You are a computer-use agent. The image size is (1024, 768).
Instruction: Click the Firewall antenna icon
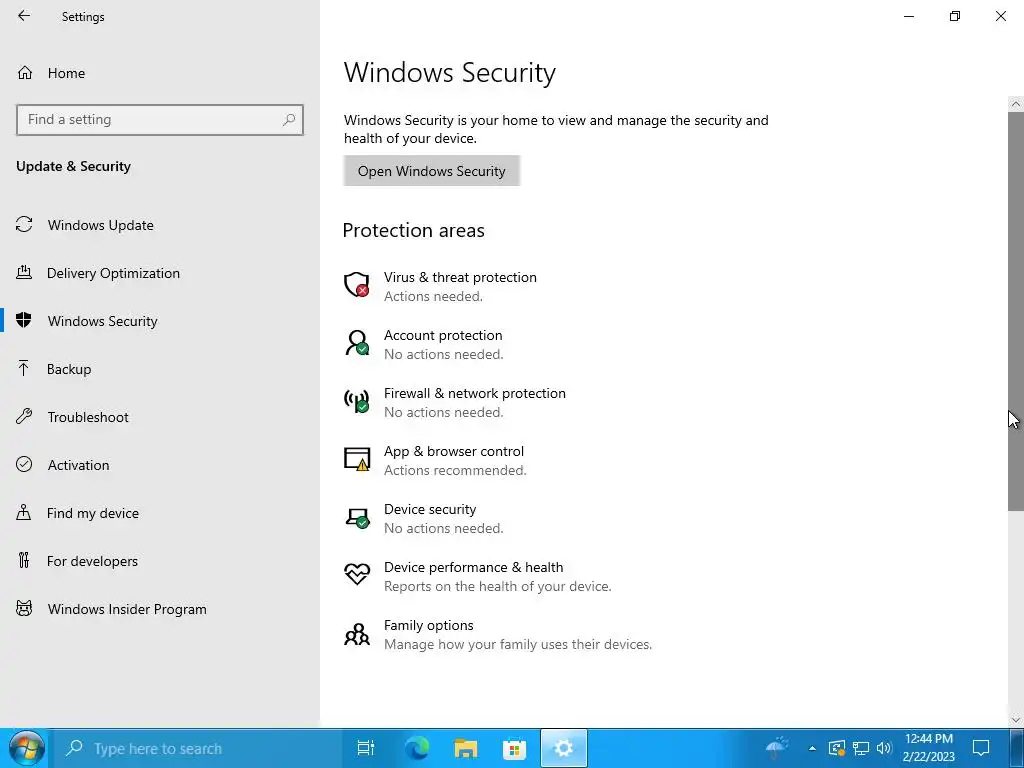pyautogui.click(x=357, y=401)
